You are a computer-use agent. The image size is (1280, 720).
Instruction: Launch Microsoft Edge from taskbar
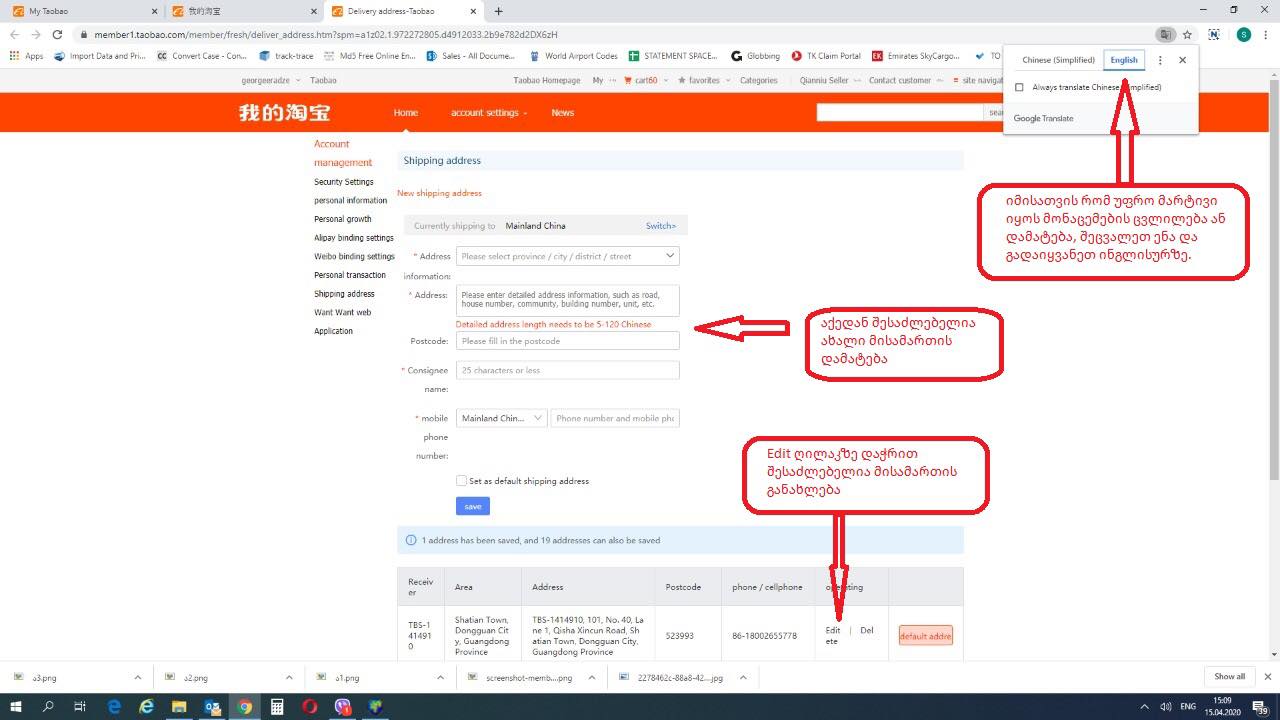point(114,706)
